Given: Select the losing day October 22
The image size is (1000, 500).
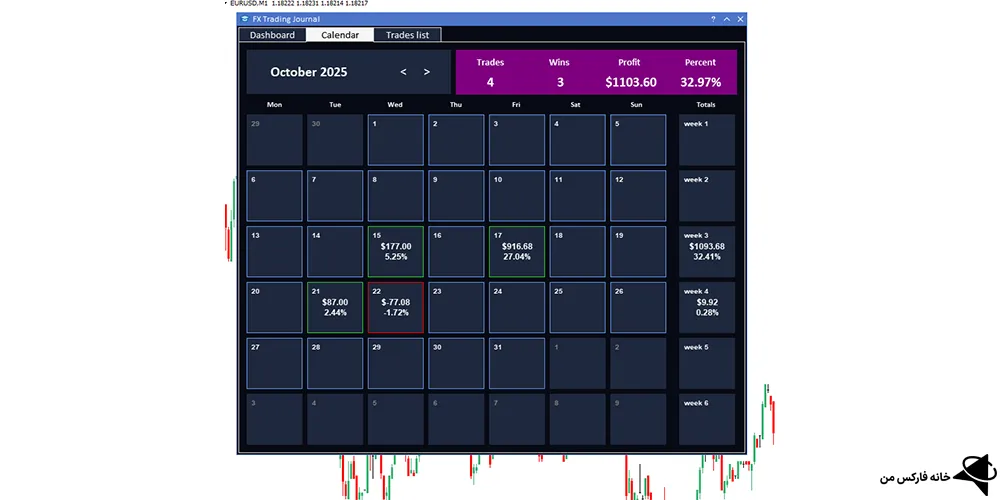Looking at the screenshot, I should [395, 307].
